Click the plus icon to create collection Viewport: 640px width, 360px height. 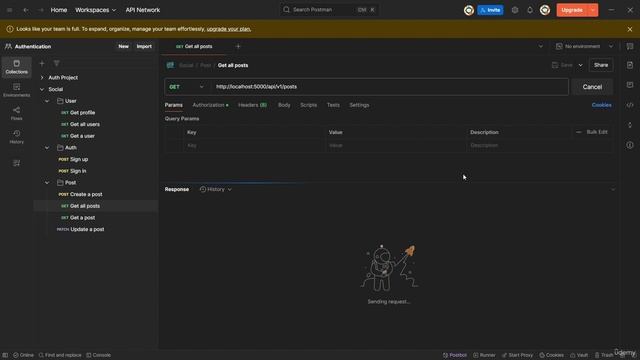tap(42, 63)
